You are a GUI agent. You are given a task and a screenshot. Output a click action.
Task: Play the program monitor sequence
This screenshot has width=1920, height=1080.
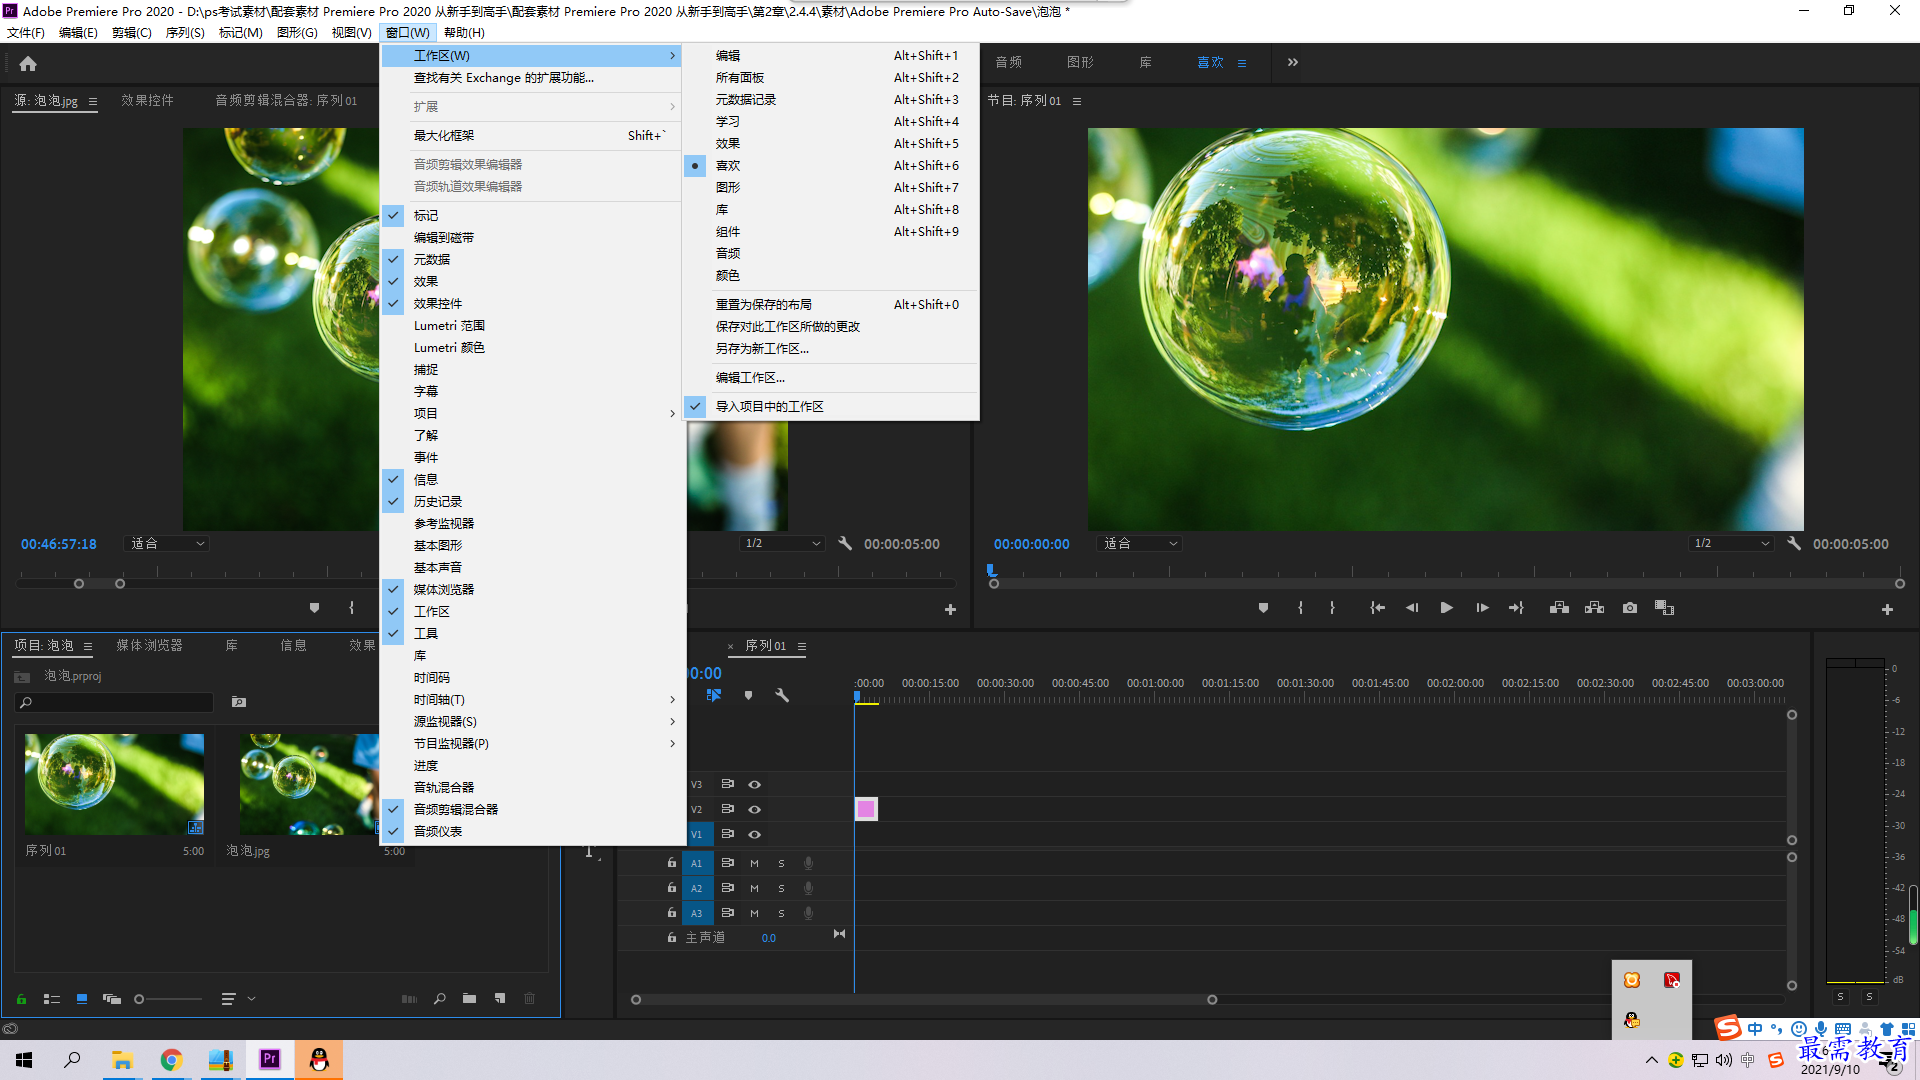click(x=1446, y=608)
